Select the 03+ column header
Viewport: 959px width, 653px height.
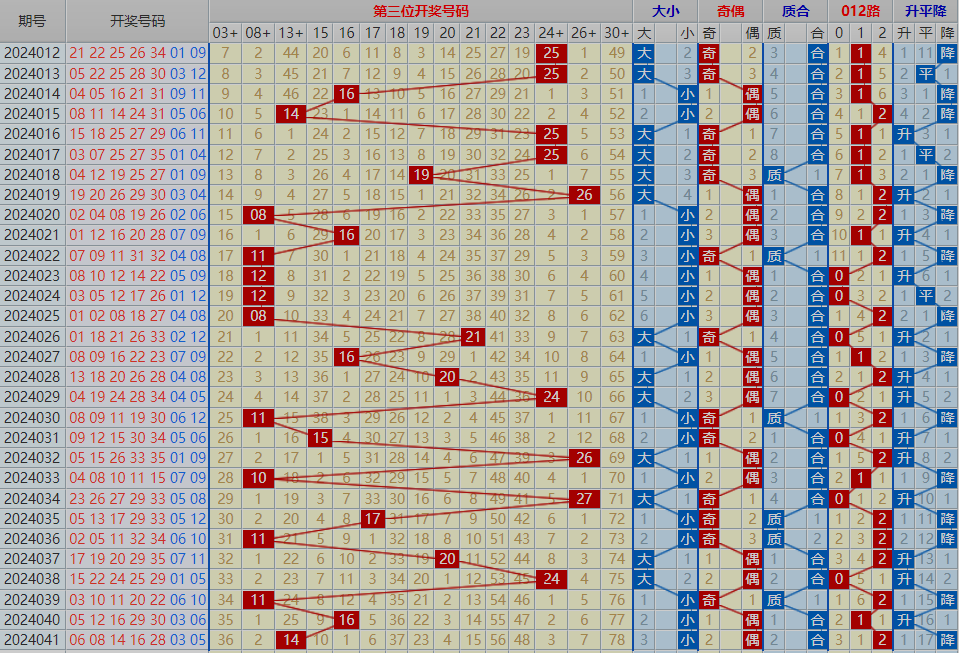click(x=226, y=33)
